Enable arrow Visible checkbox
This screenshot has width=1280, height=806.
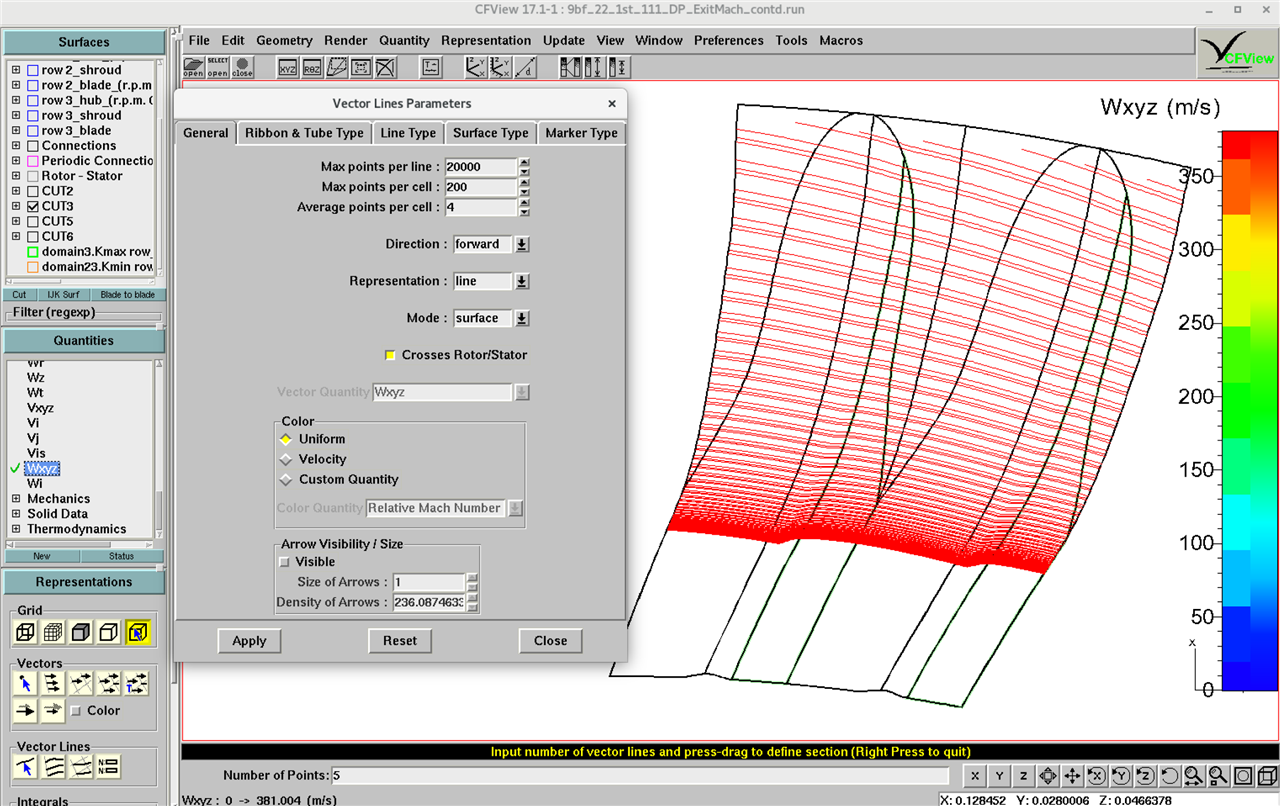pyautogui.click(x=285, y=562)
